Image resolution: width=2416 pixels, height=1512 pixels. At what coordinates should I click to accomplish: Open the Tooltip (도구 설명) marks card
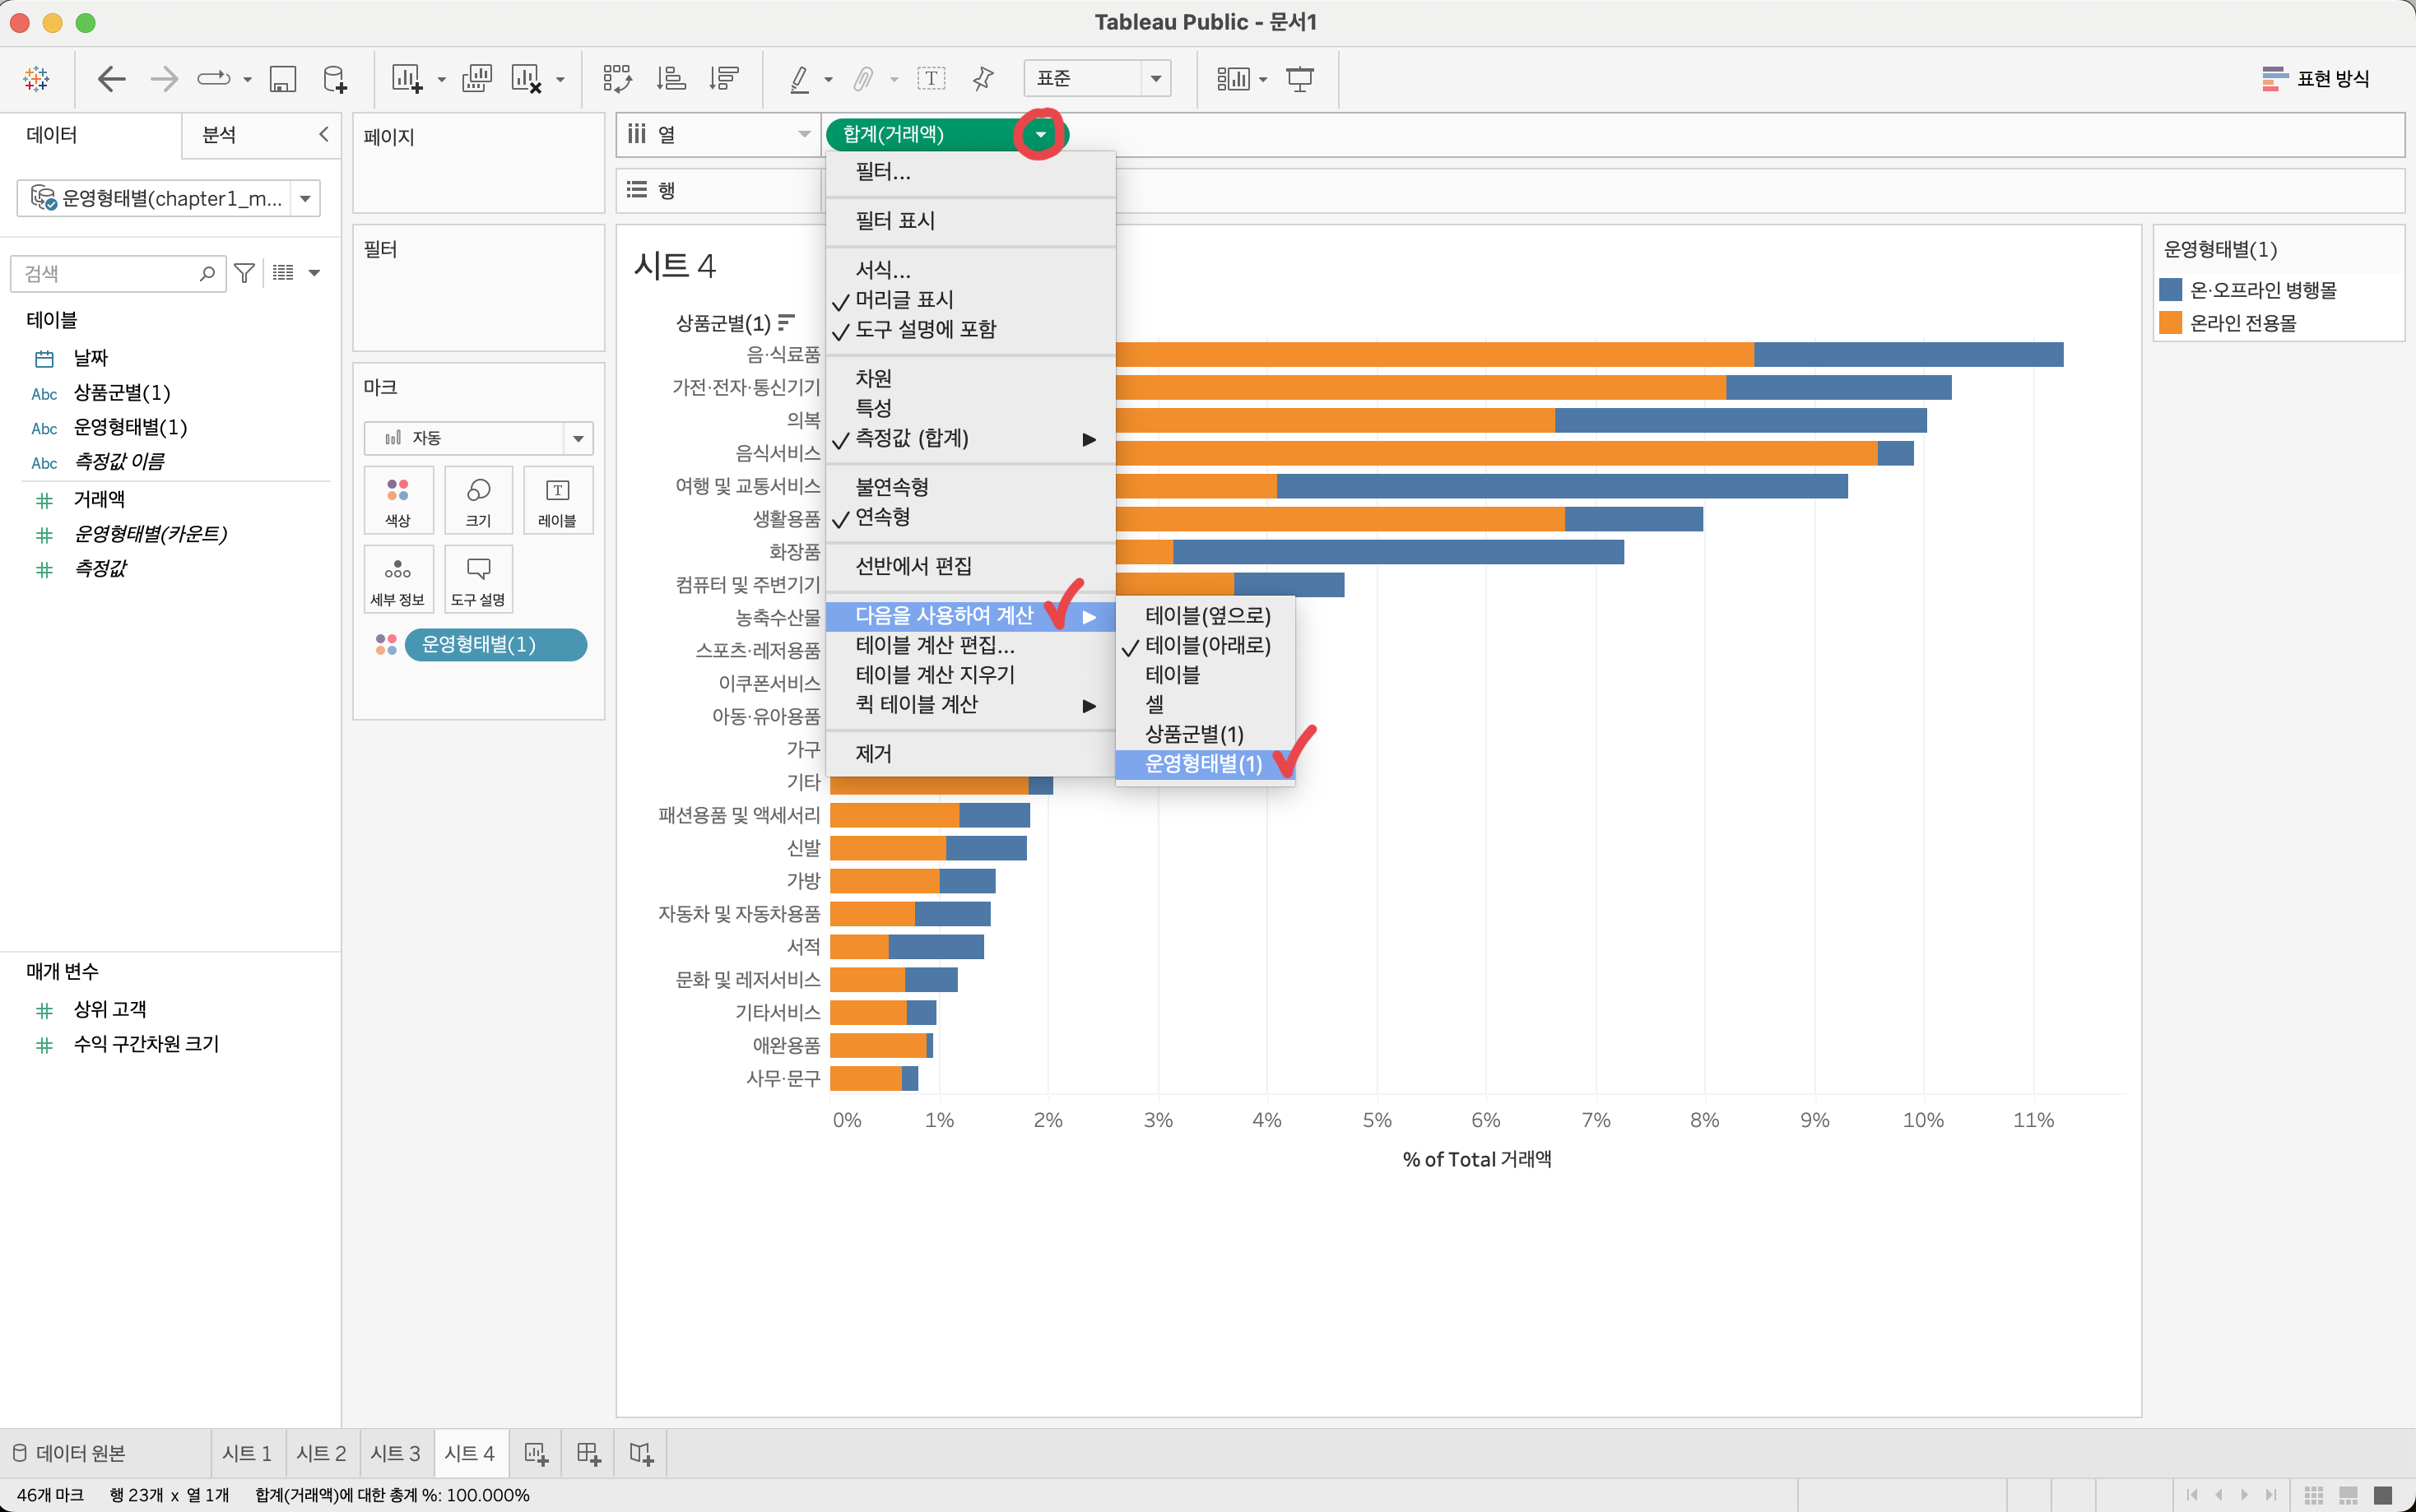point(478,579)
